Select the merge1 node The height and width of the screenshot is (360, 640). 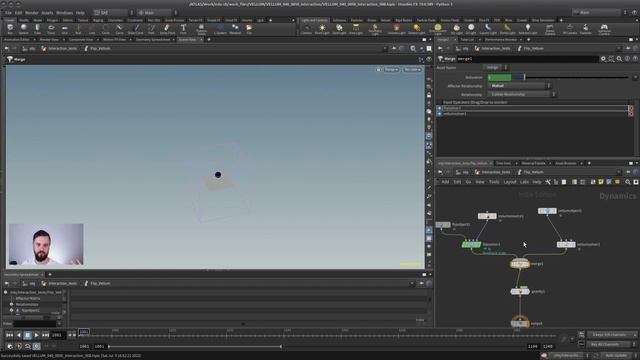coord(520,264)
